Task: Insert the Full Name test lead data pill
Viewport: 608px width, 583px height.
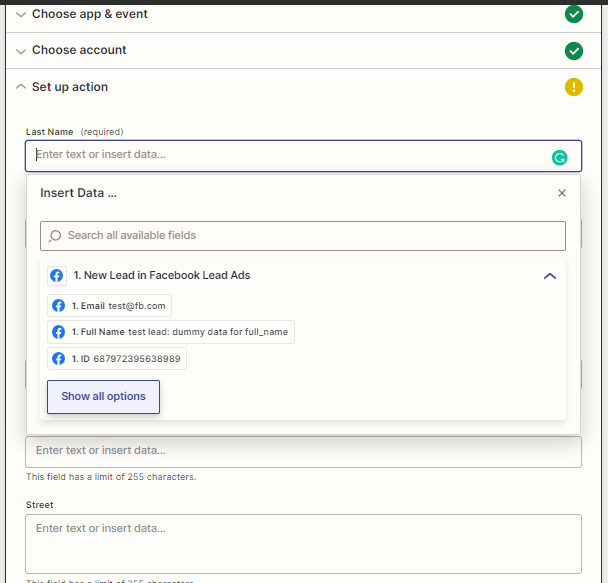Action: [171, 332]
